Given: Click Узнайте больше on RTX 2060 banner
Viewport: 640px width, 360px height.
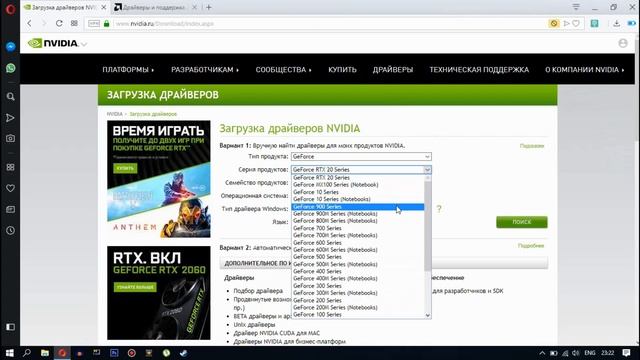Looking at the screenshot, I should [x=135, y=287].
